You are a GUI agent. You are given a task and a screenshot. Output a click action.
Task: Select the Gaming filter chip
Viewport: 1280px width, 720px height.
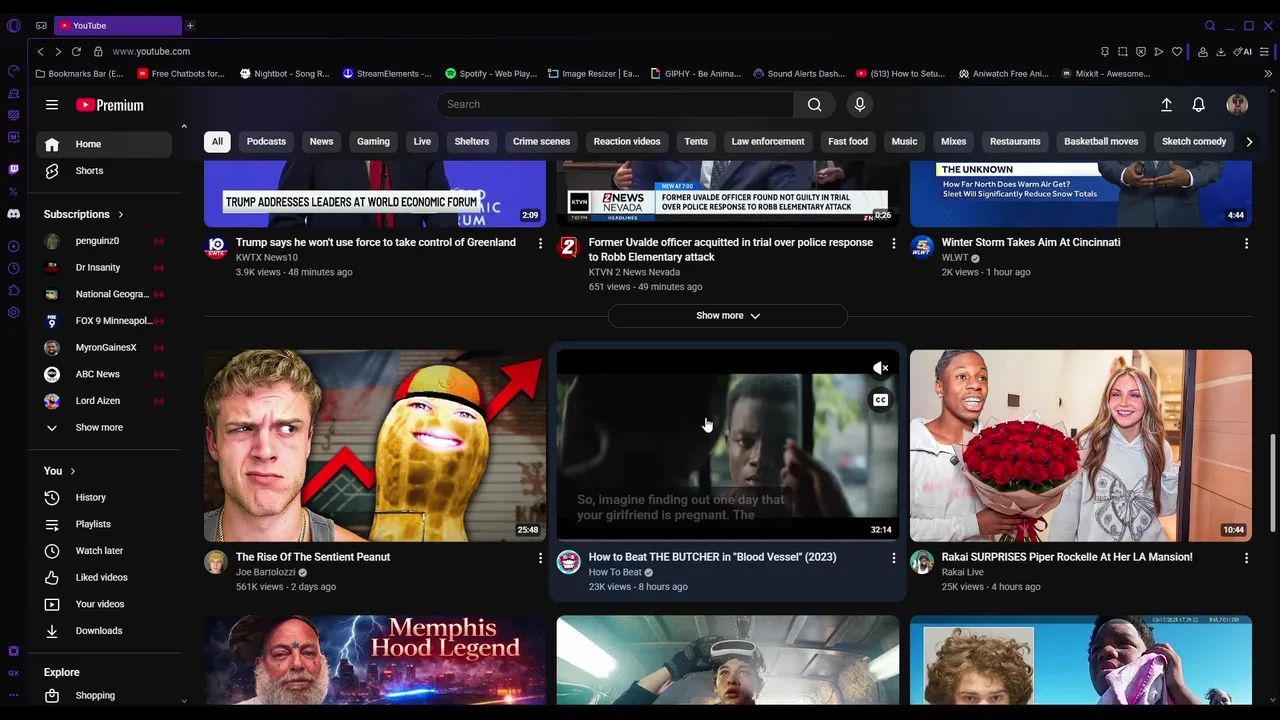[373, 141]
